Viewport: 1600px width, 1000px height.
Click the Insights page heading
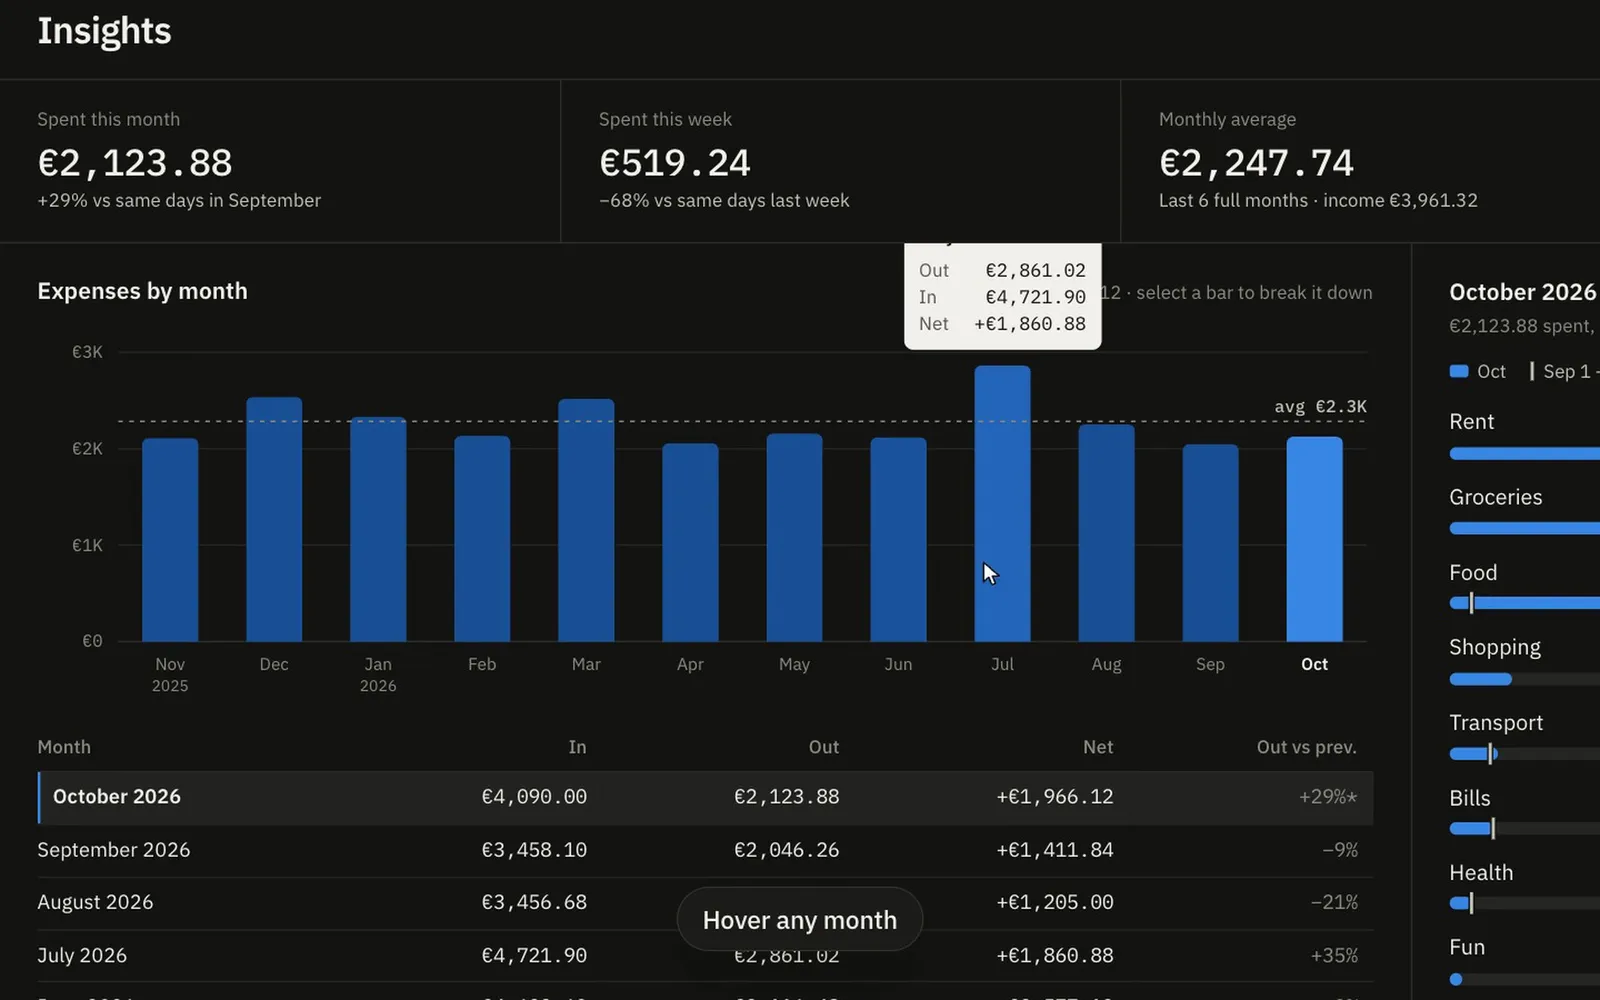pyautogui.click(x=104, y=31)
